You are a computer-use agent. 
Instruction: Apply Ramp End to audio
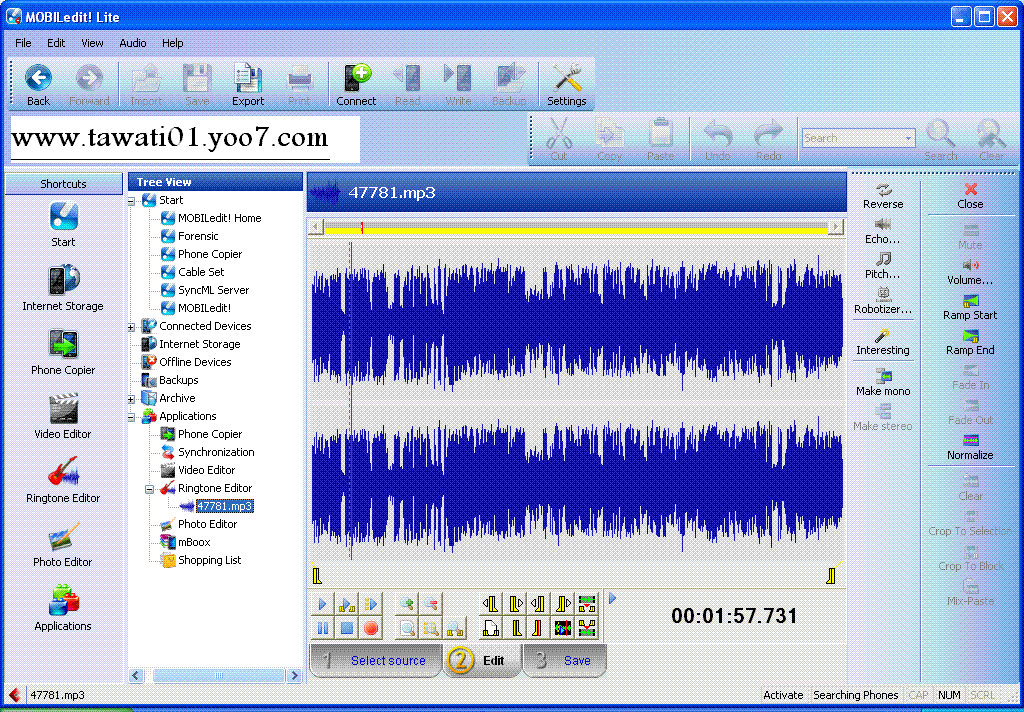click(x=970, y=343)
